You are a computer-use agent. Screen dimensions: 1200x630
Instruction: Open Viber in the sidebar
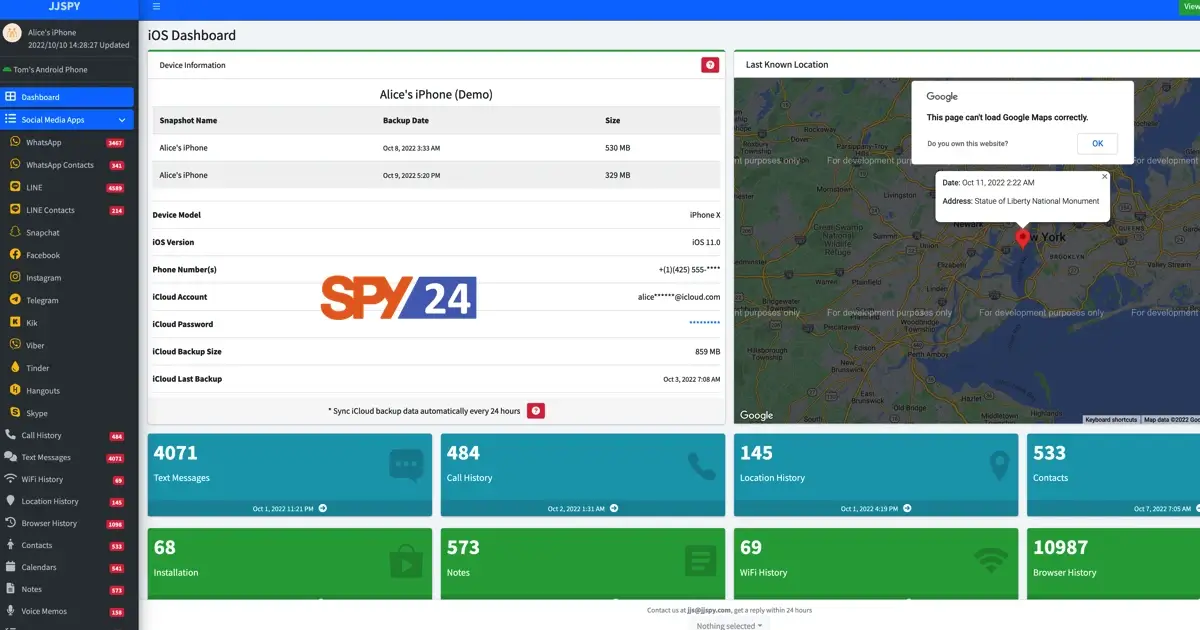68,345
